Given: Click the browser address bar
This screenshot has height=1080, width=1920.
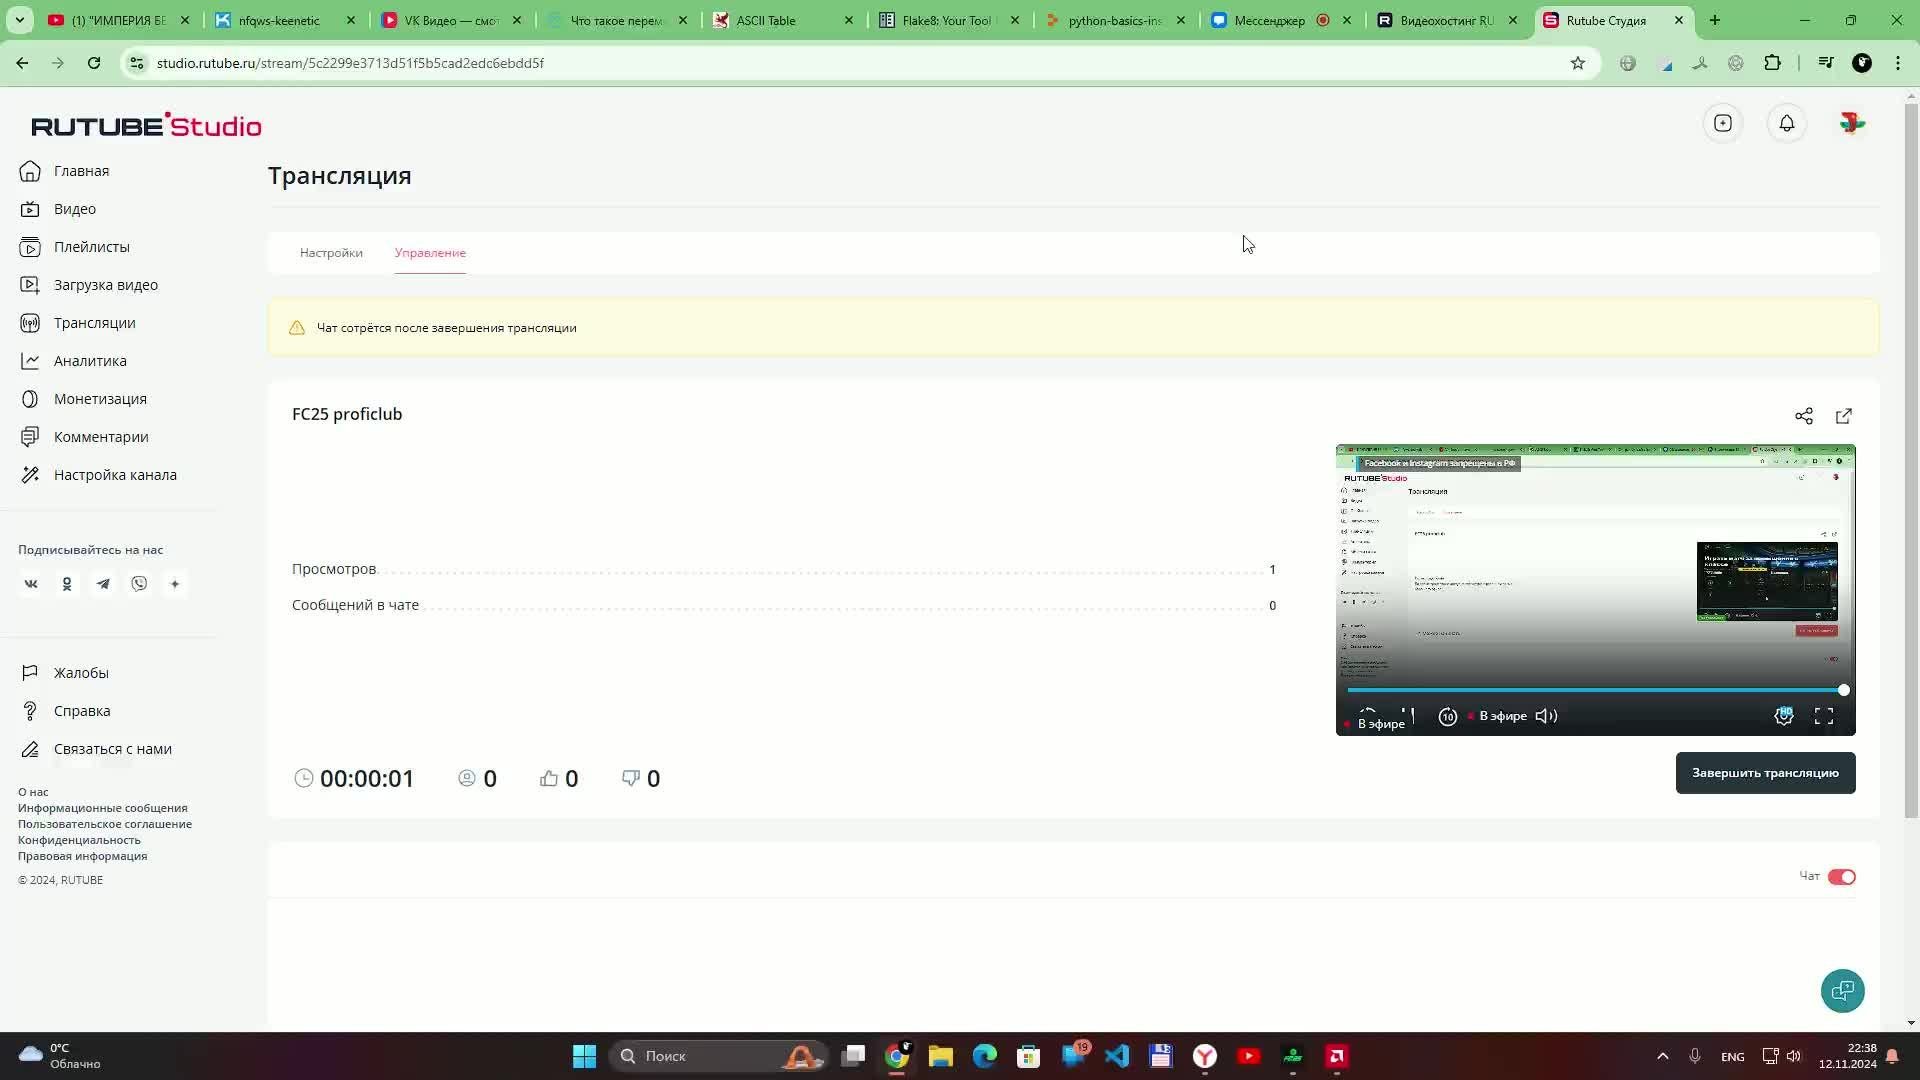Looking at the screenshot, I should tap(850, 63).
